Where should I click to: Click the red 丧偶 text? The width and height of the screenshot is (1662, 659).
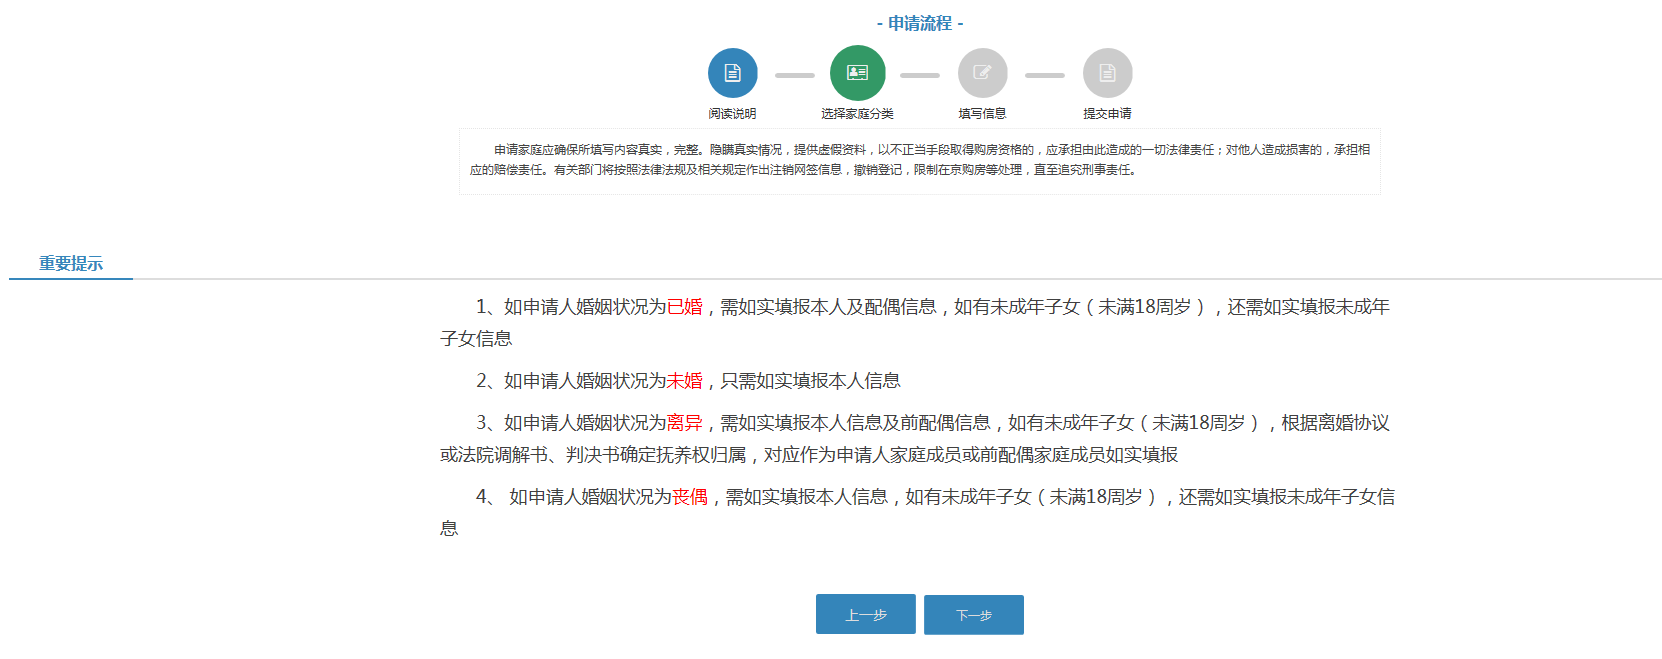690,497
